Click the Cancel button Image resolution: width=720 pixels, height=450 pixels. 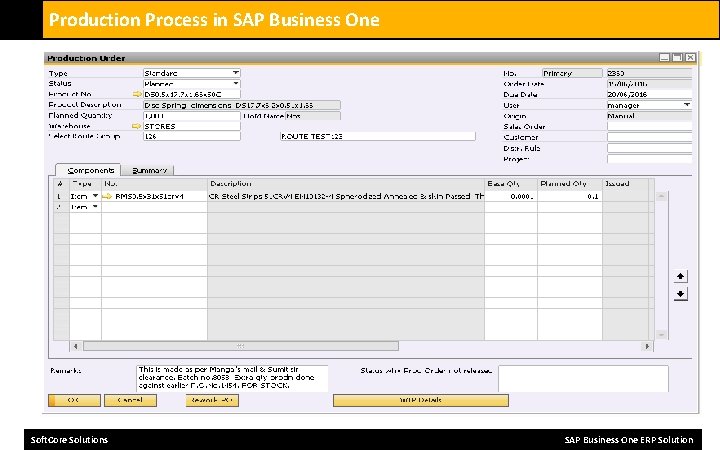click(x=130, y=400)
